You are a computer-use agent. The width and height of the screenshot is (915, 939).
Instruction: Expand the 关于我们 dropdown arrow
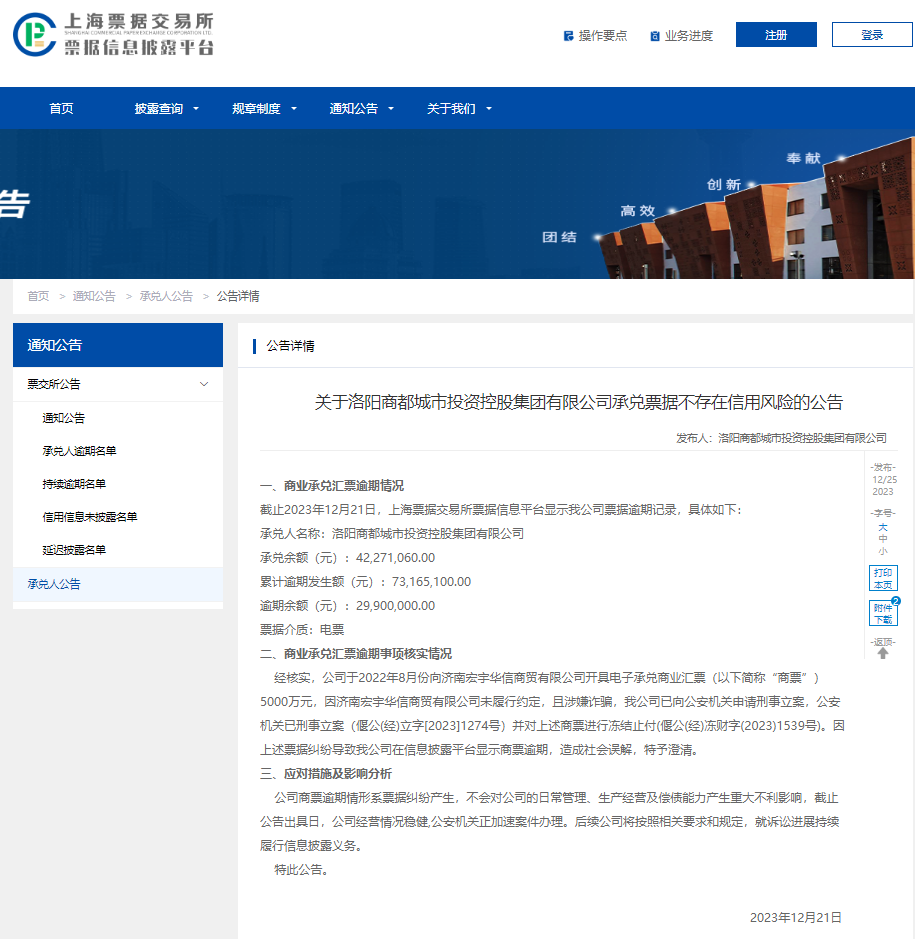[x=489, y=109]
